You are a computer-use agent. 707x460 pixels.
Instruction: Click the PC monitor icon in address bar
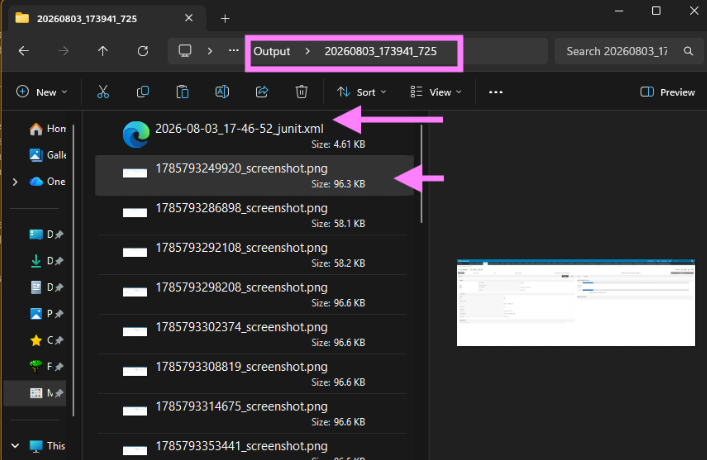[185, 51]
